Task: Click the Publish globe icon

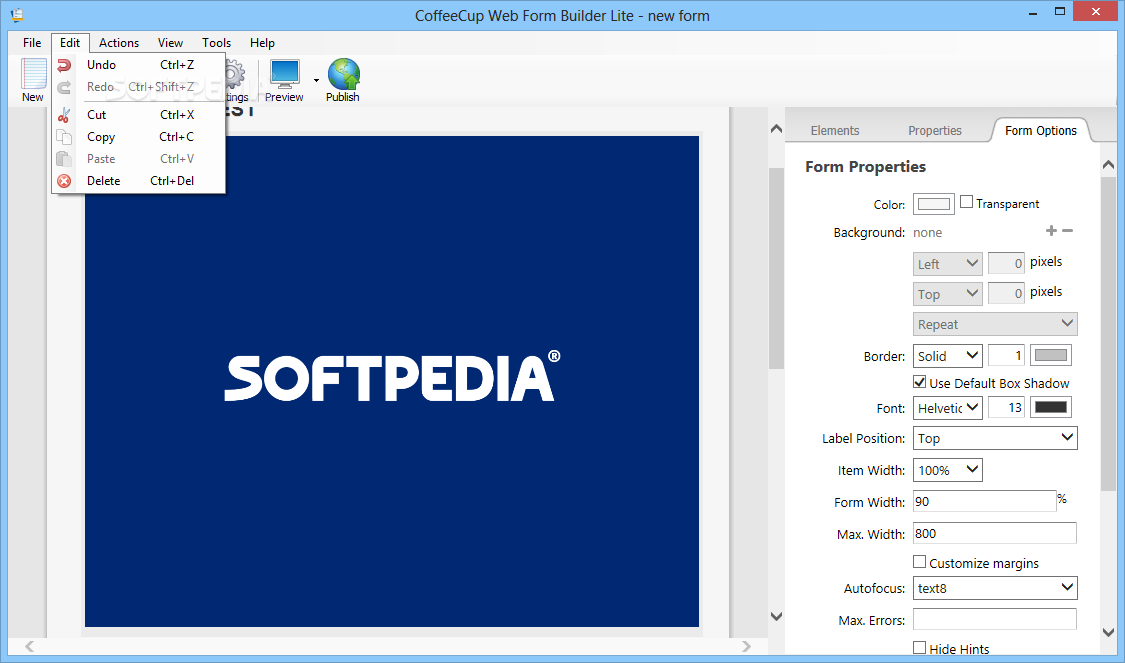Action: point(343,74)
